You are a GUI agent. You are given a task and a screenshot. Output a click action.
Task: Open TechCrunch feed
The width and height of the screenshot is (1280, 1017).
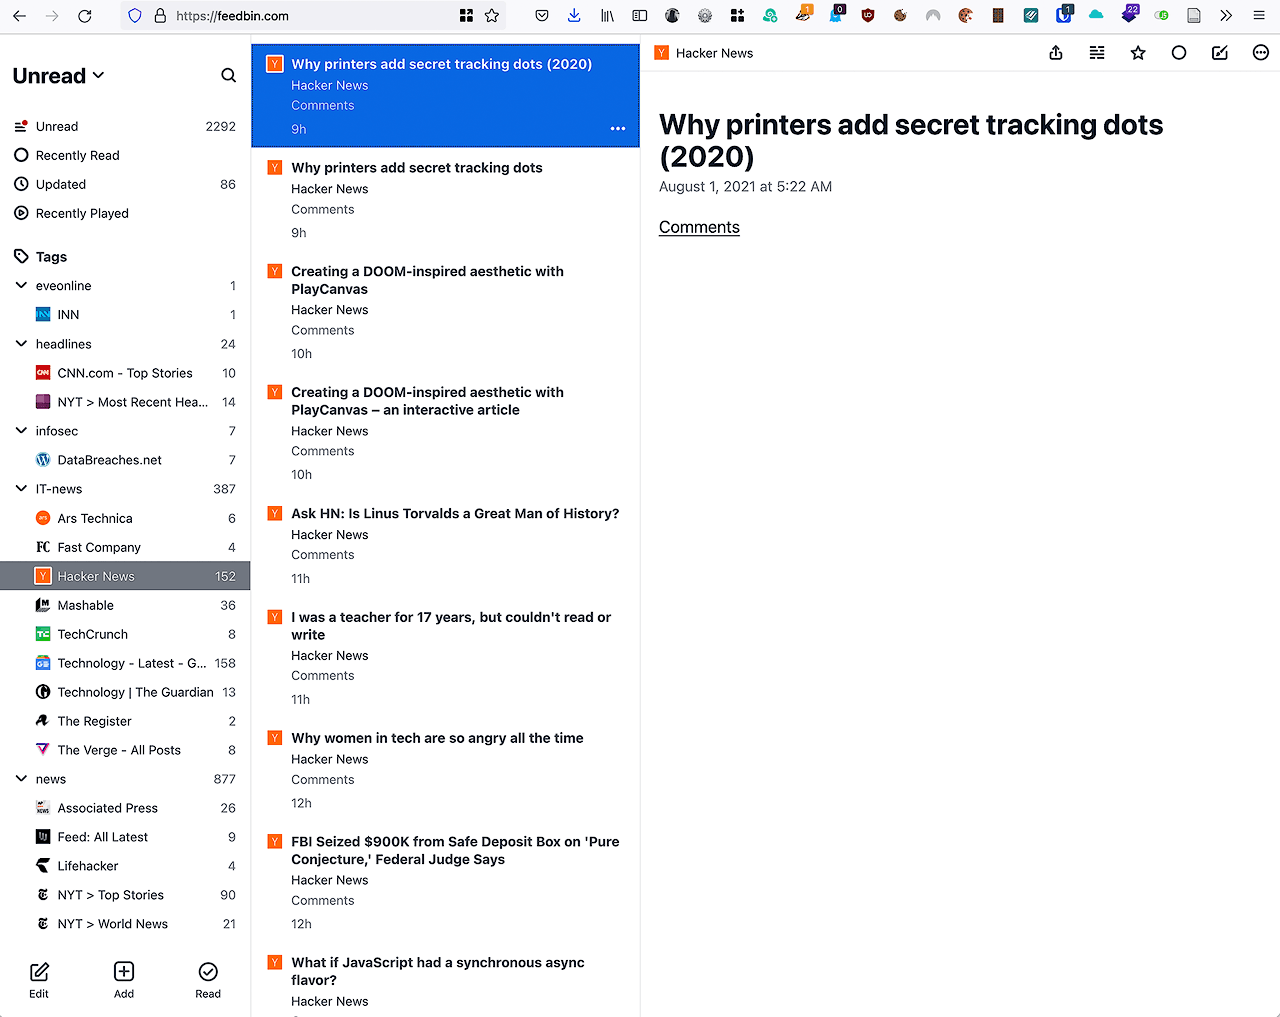click(125, 634)
